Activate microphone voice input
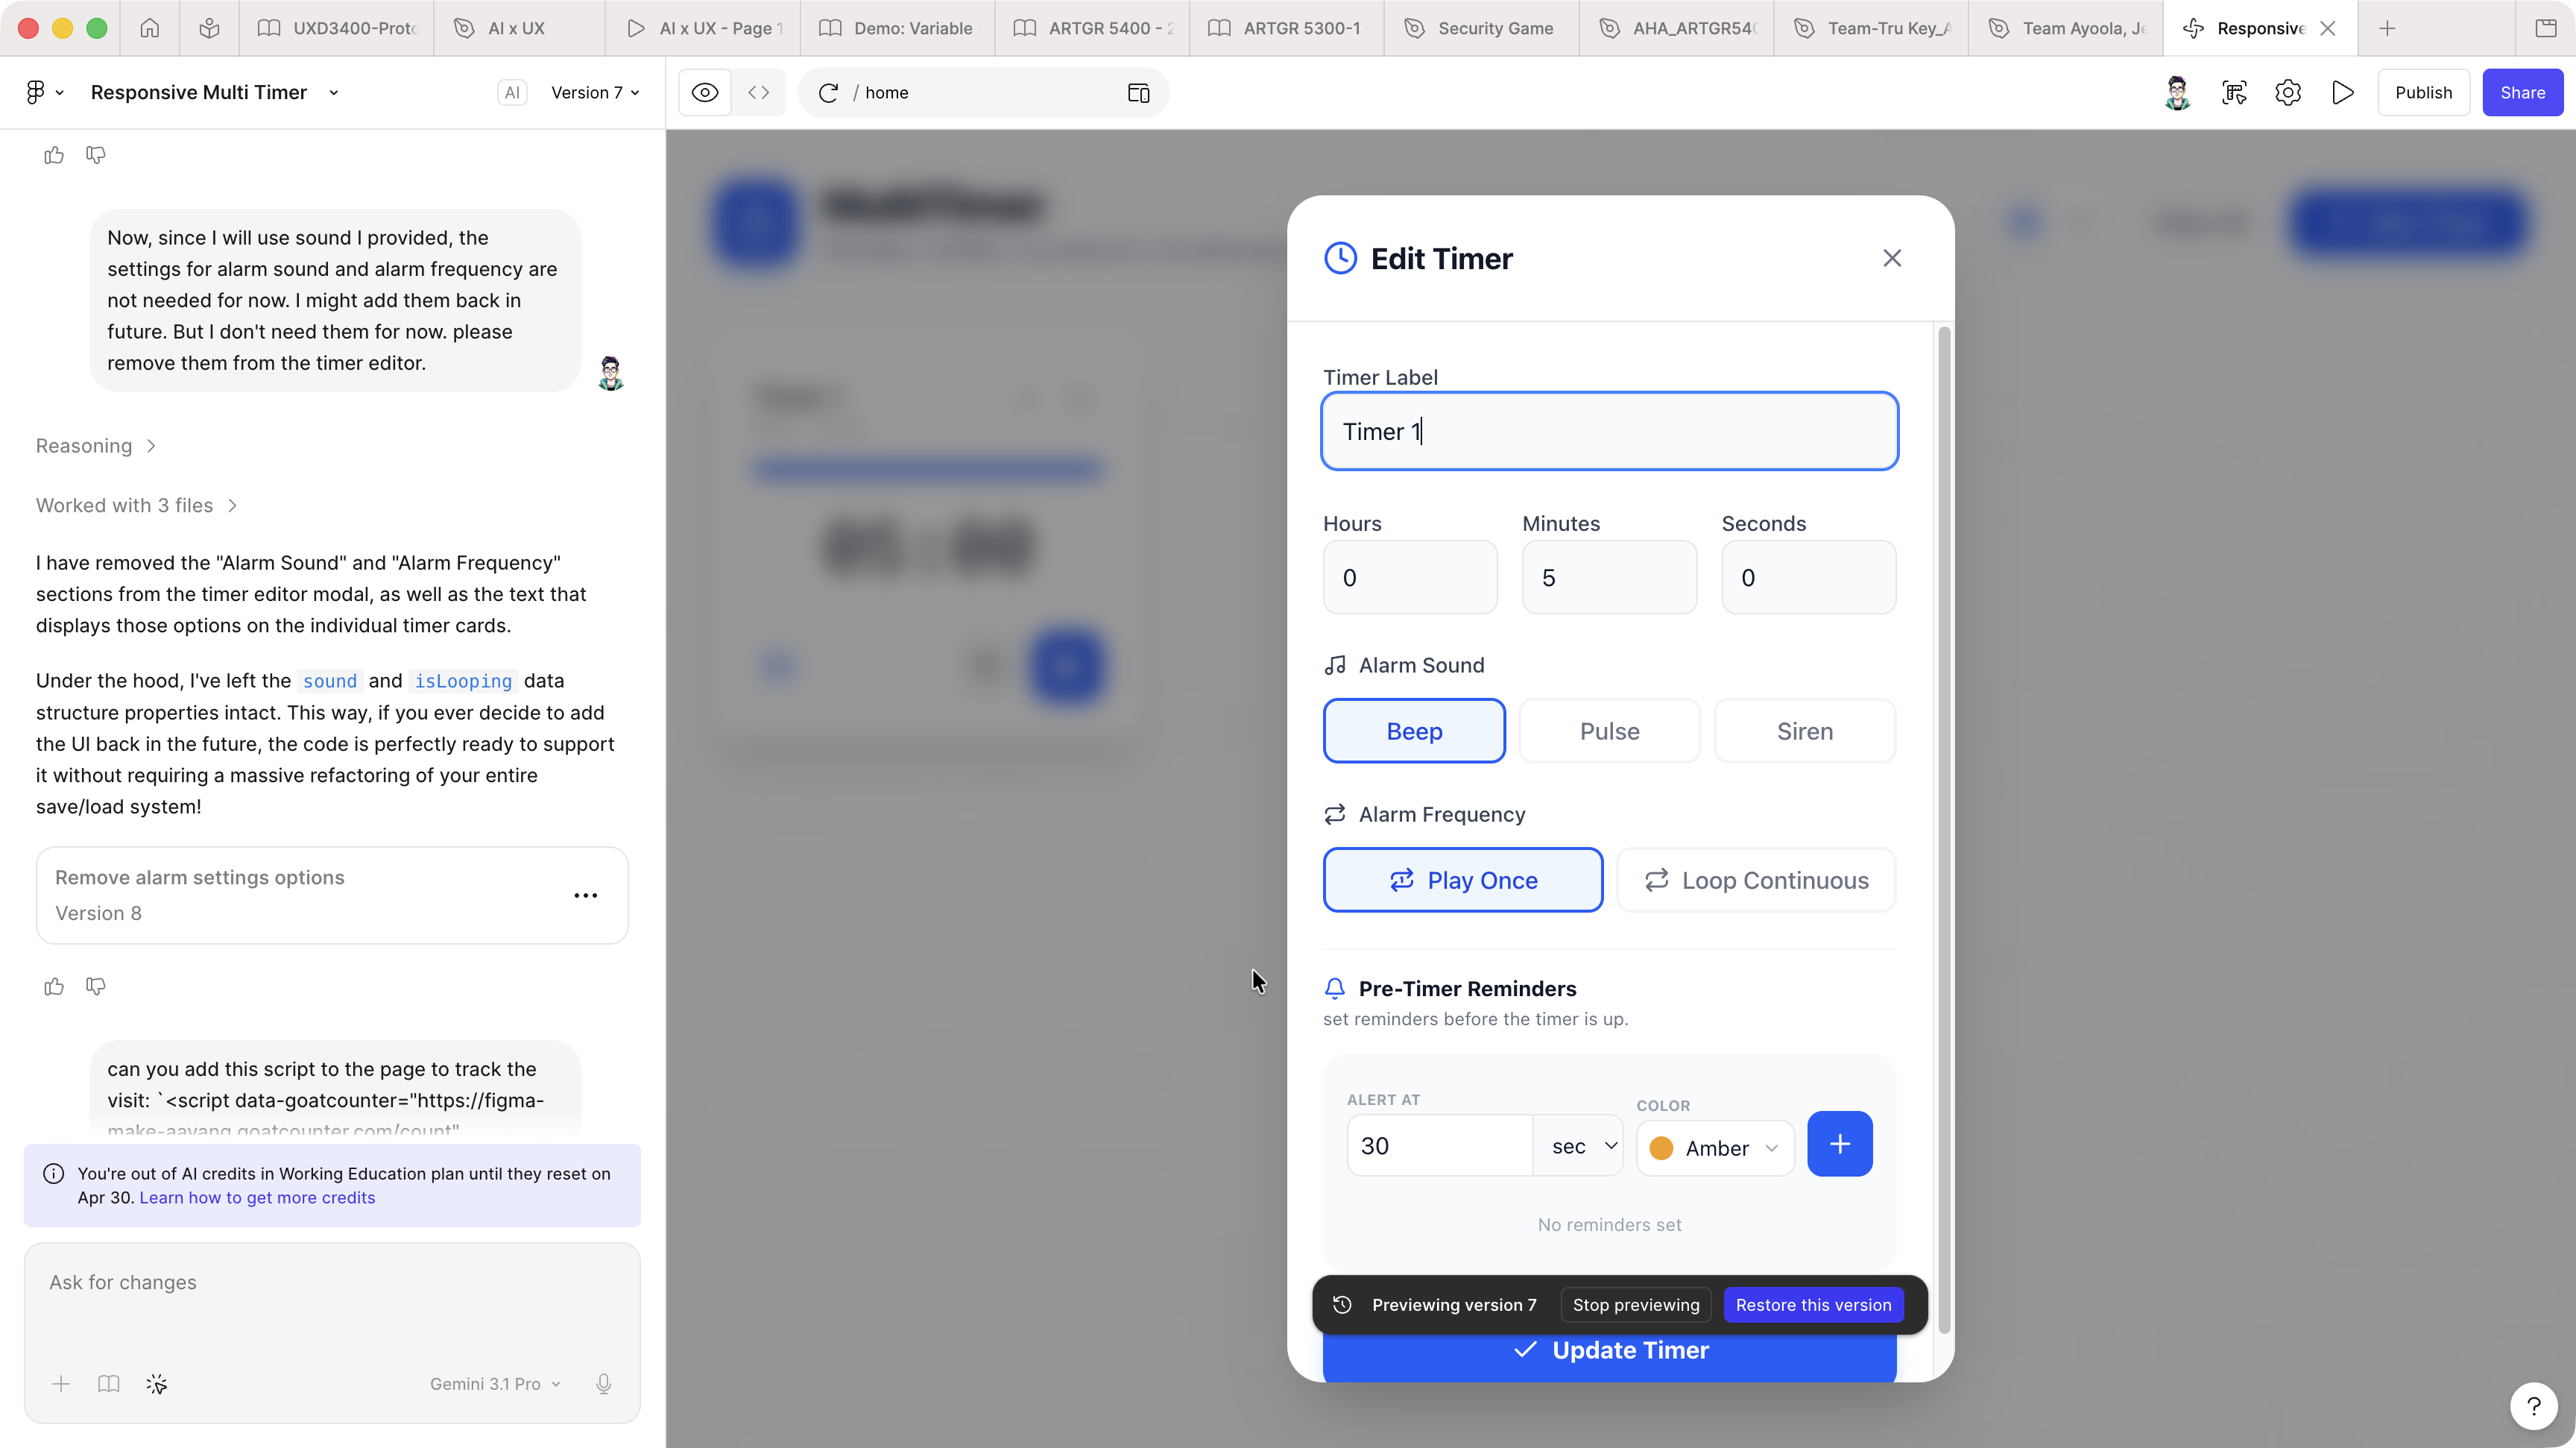This screenshot has width=2576, height=1448. pos(604,1384)
